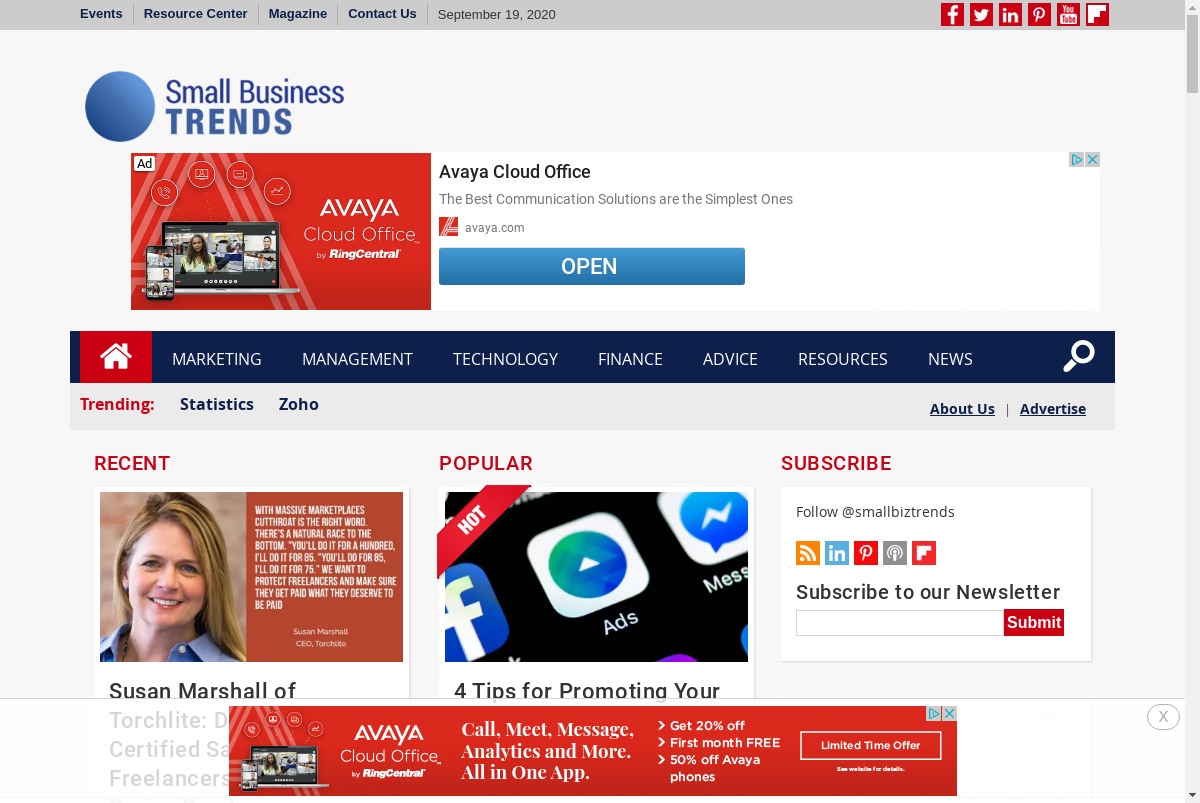Viewport: 1200px width, 803px height.
Task: Open site search magnifier icon
Action: pyautogui.click(x=1078, y=356)
